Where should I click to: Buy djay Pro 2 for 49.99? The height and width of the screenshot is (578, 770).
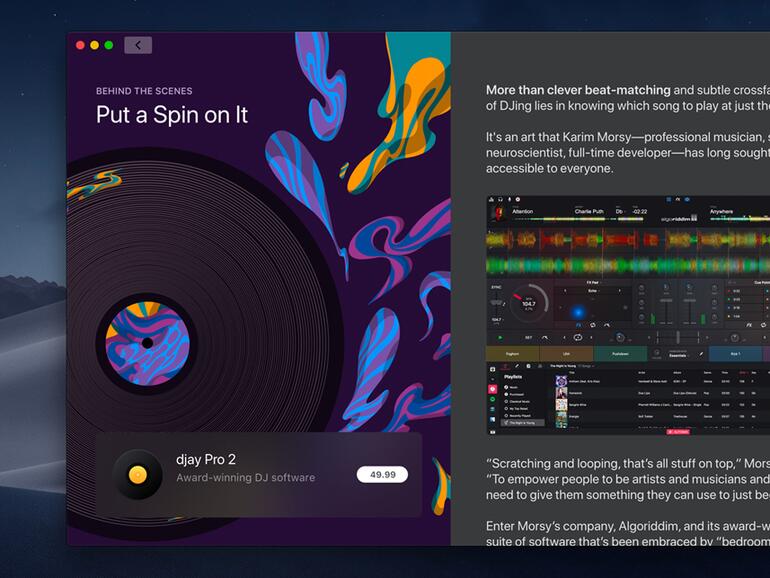(382, 474)
